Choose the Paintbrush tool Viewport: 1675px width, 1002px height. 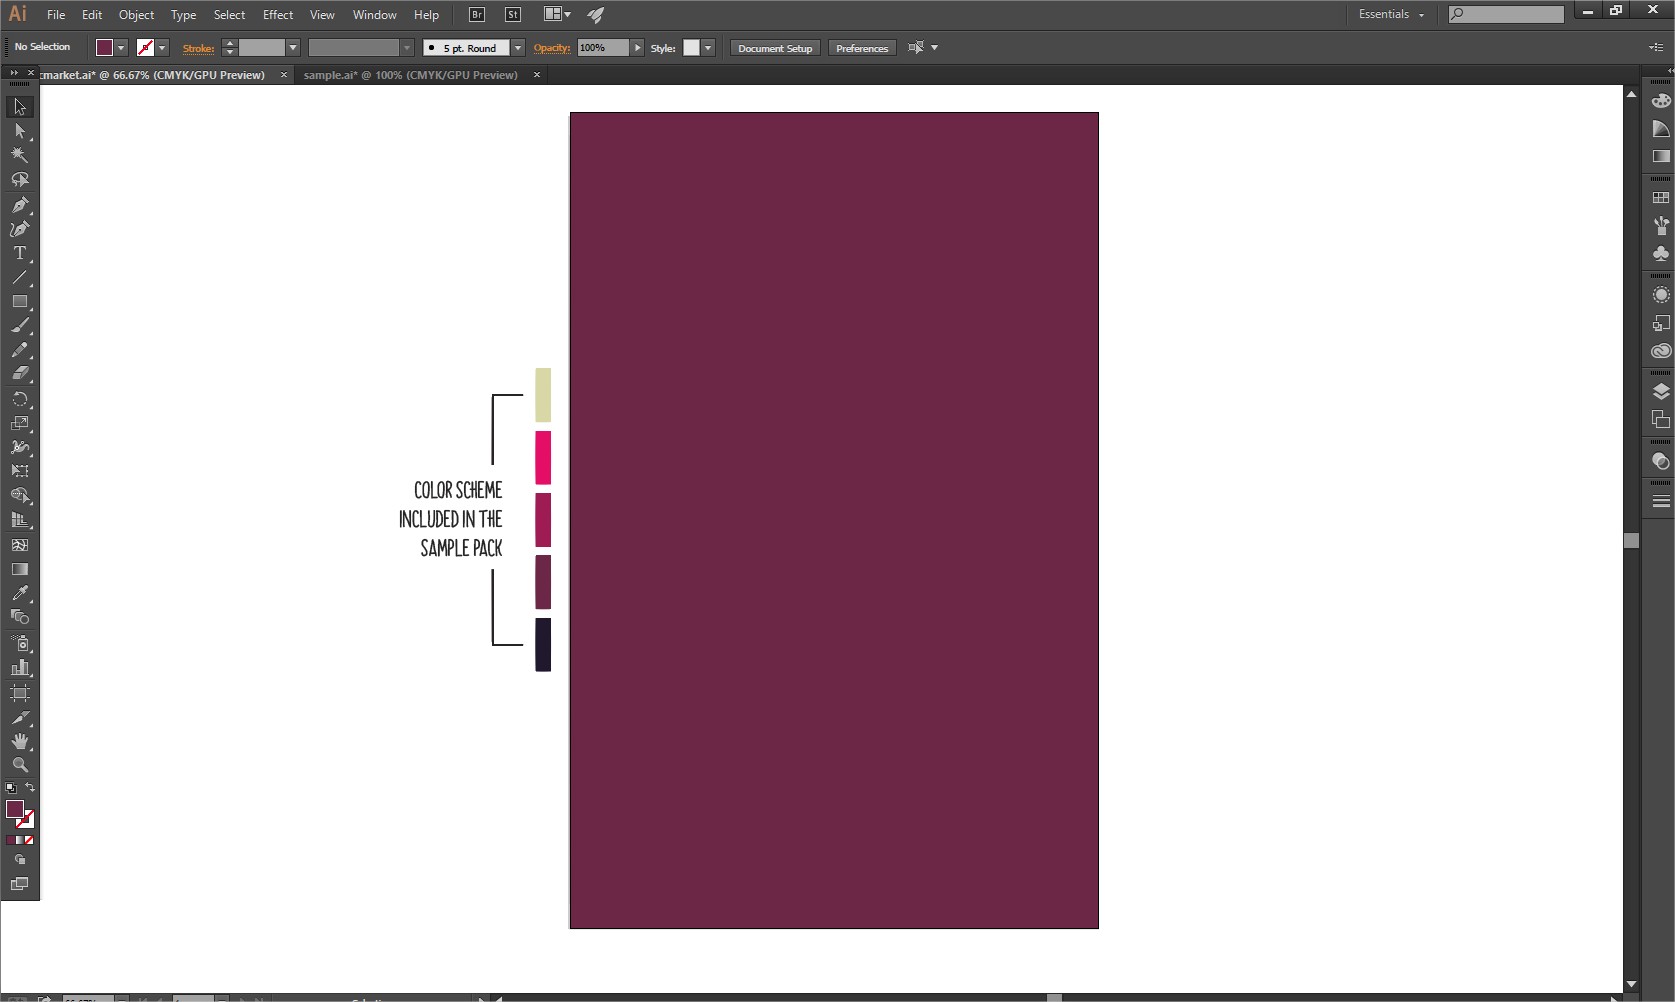[x=20, y=326]
